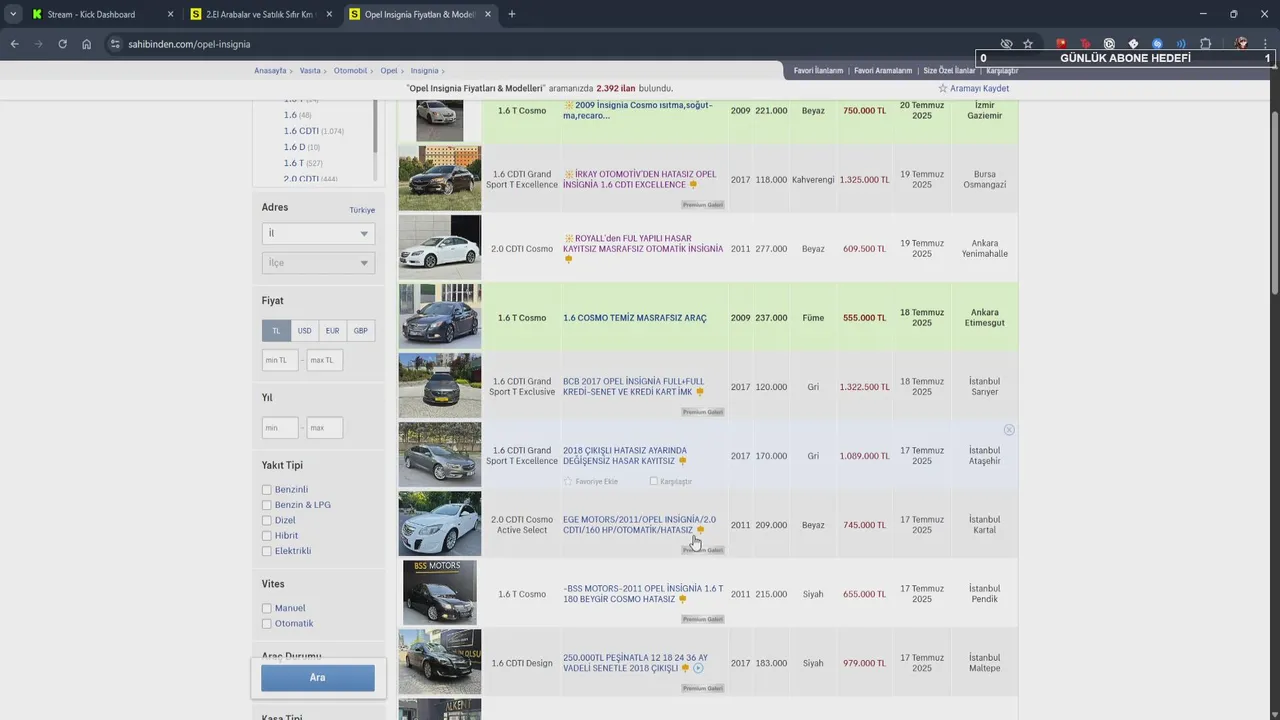Open Favori İlanlarım link
This screenshot has height=720, width=1280.
click(818, 71)
